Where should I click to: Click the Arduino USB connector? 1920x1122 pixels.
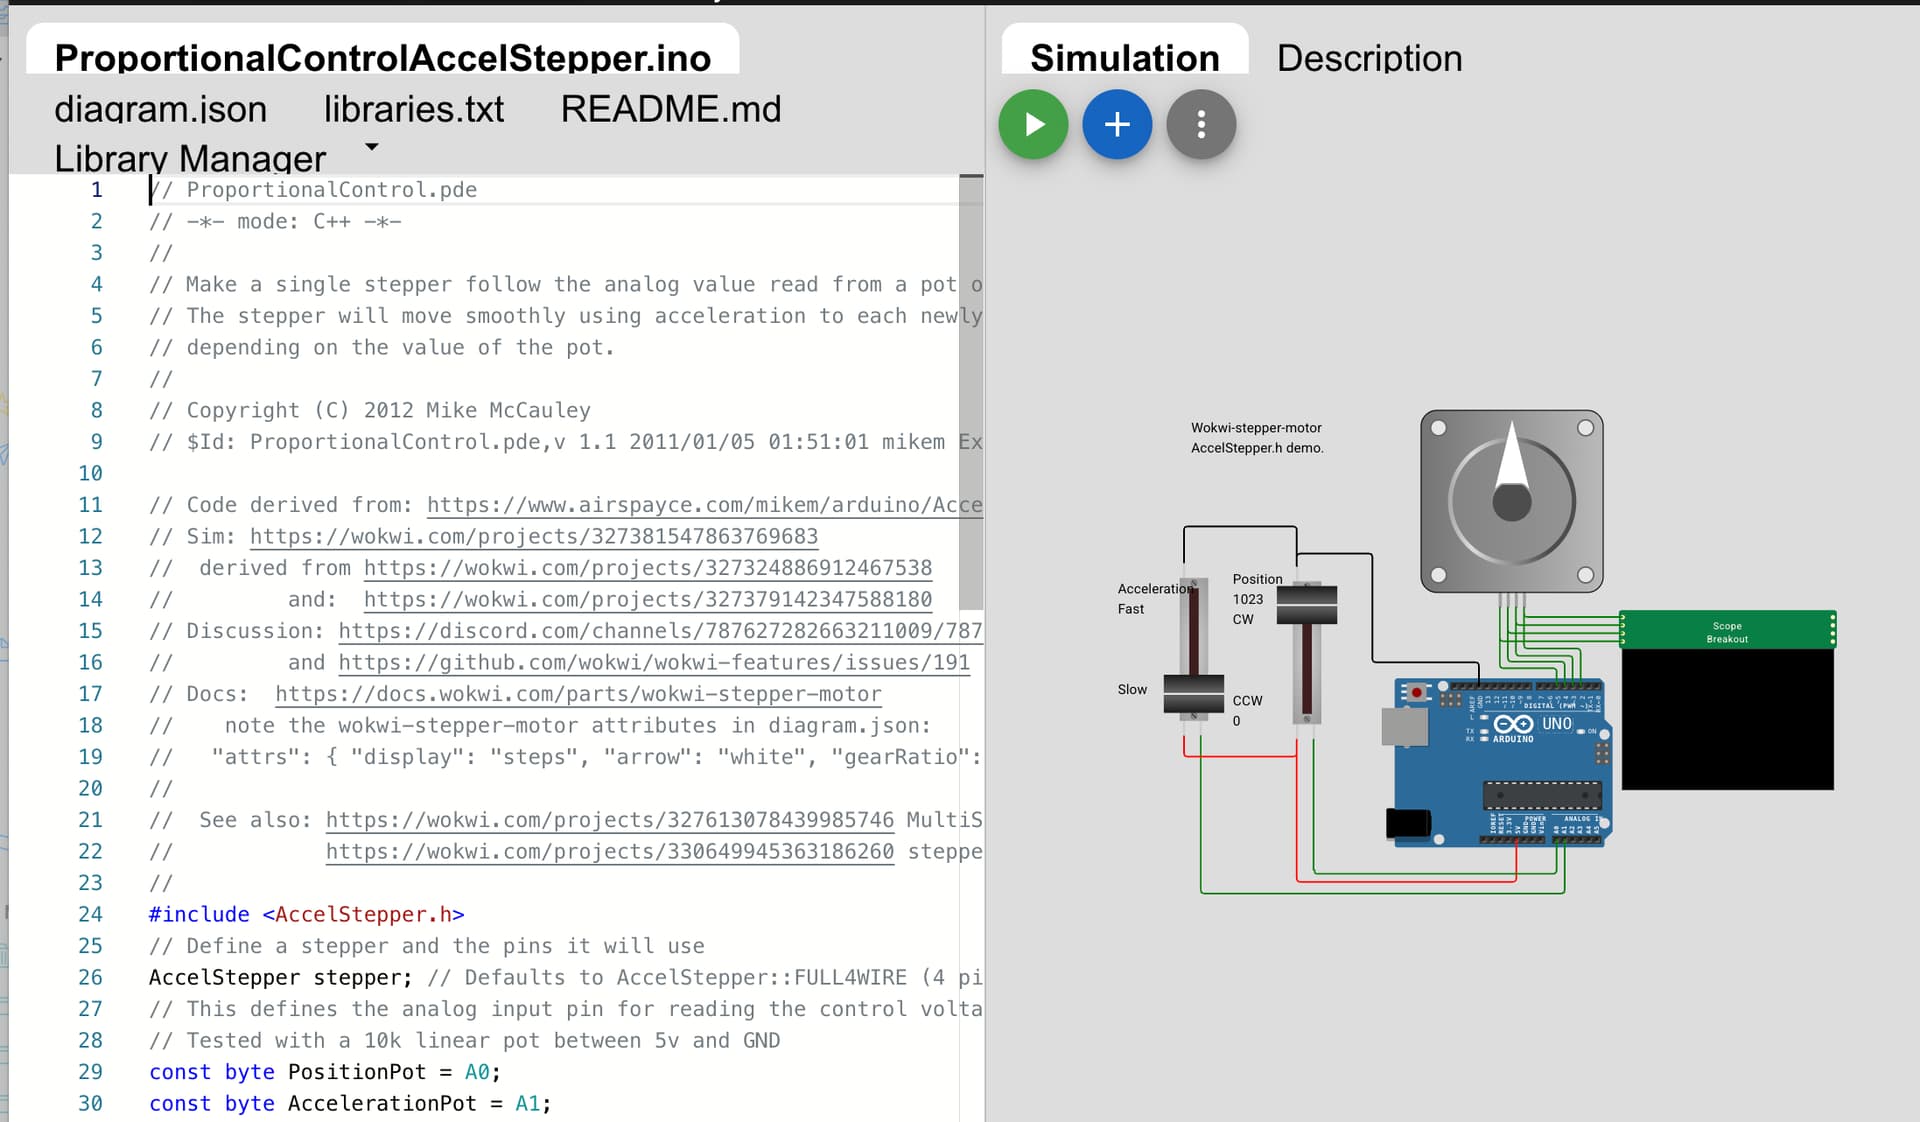coord(1403,727)
